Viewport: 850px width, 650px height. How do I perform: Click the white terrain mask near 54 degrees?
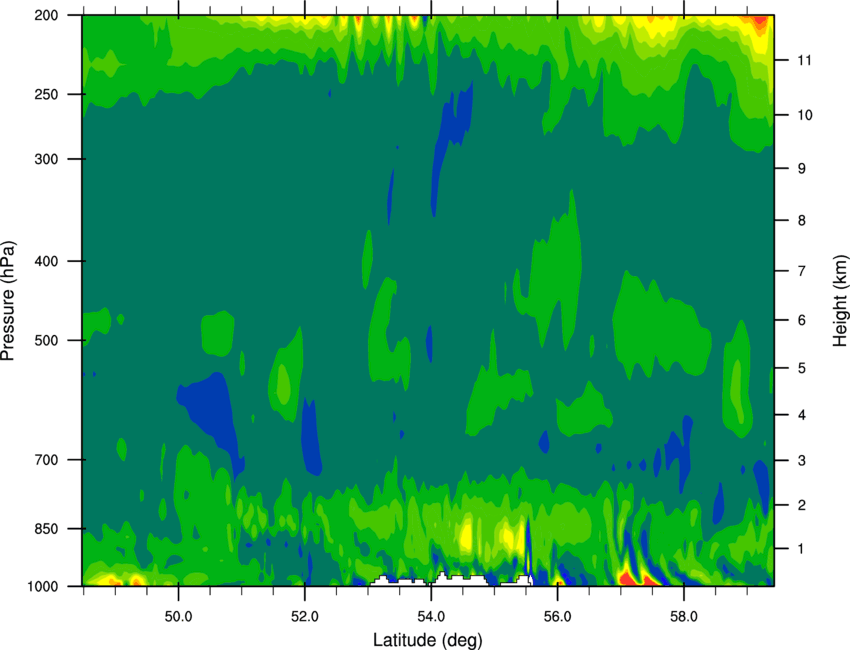click(x=458, y=580)
